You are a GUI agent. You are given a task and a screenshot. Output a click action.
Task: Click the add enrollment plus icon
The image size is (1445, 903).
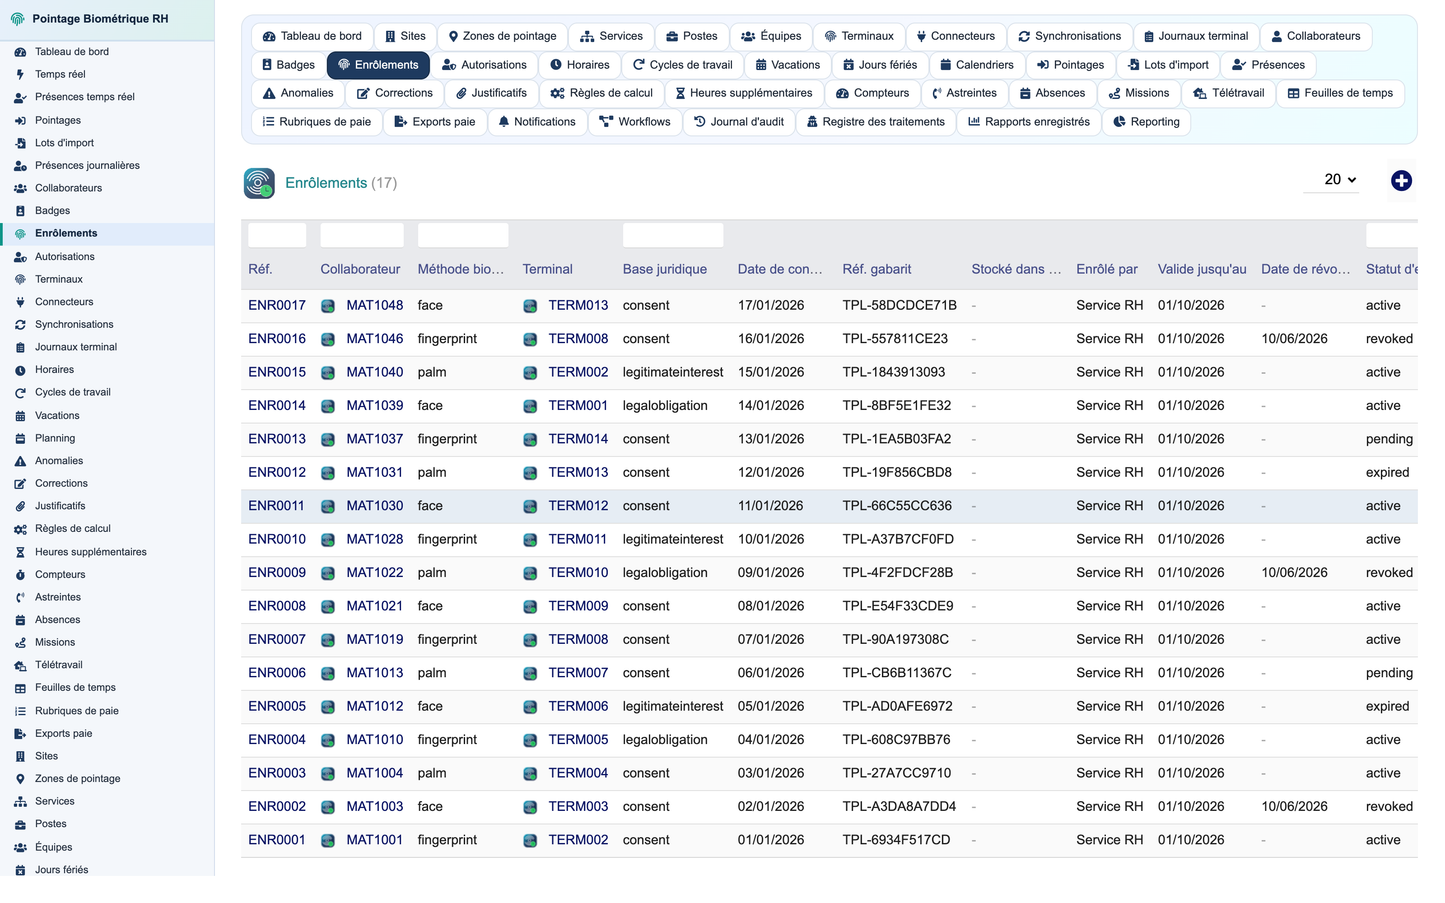[1401, 181]
